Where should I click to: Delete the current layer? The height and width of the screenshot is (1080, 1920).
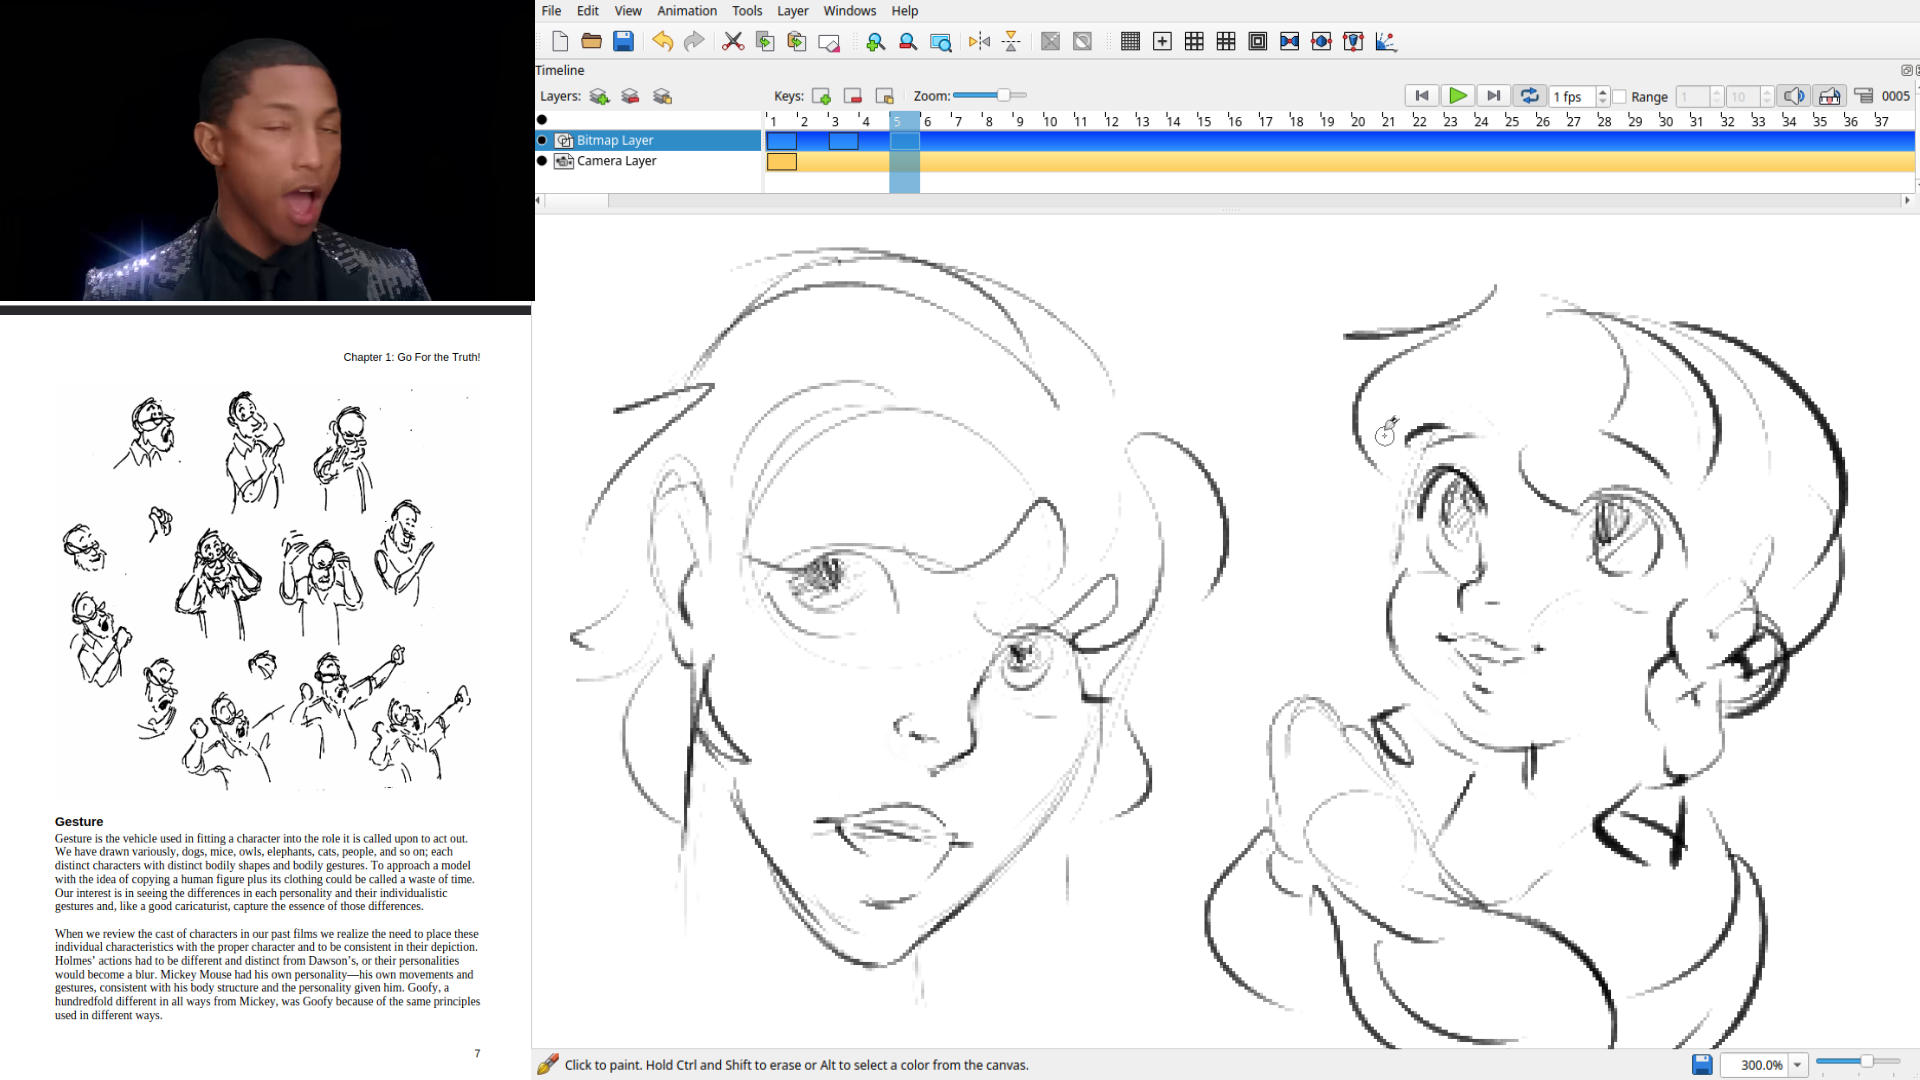click(630, 96)
